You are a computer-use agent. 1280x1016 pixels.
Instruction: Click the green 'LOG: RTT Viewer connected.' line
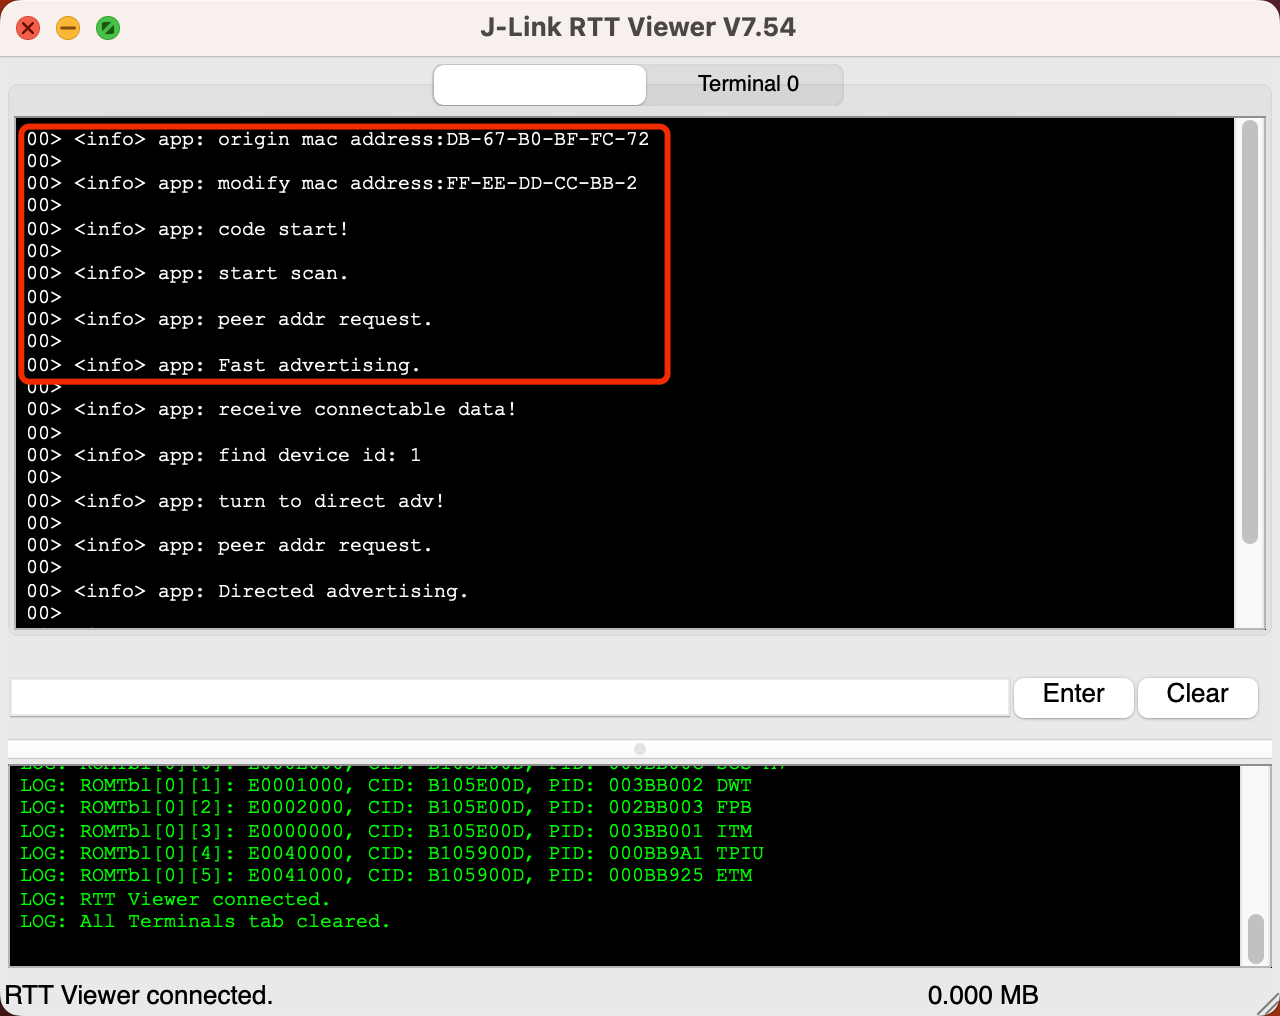click(175, 900)
